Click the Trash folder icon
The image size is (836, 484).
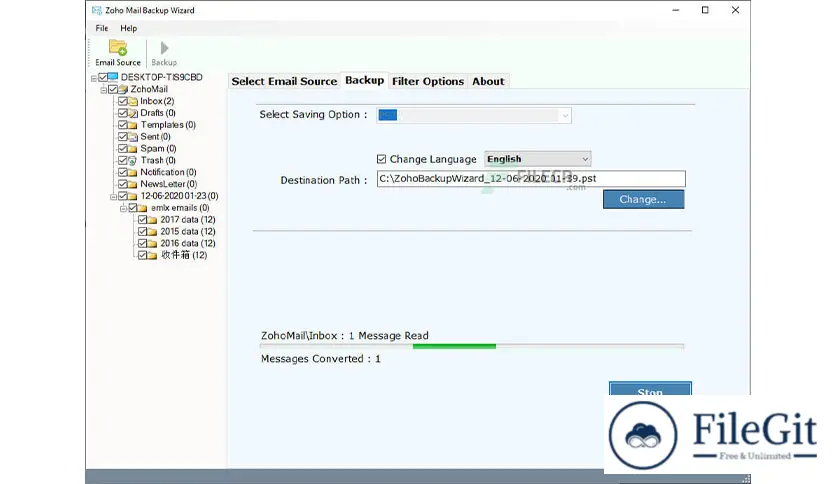133,160
